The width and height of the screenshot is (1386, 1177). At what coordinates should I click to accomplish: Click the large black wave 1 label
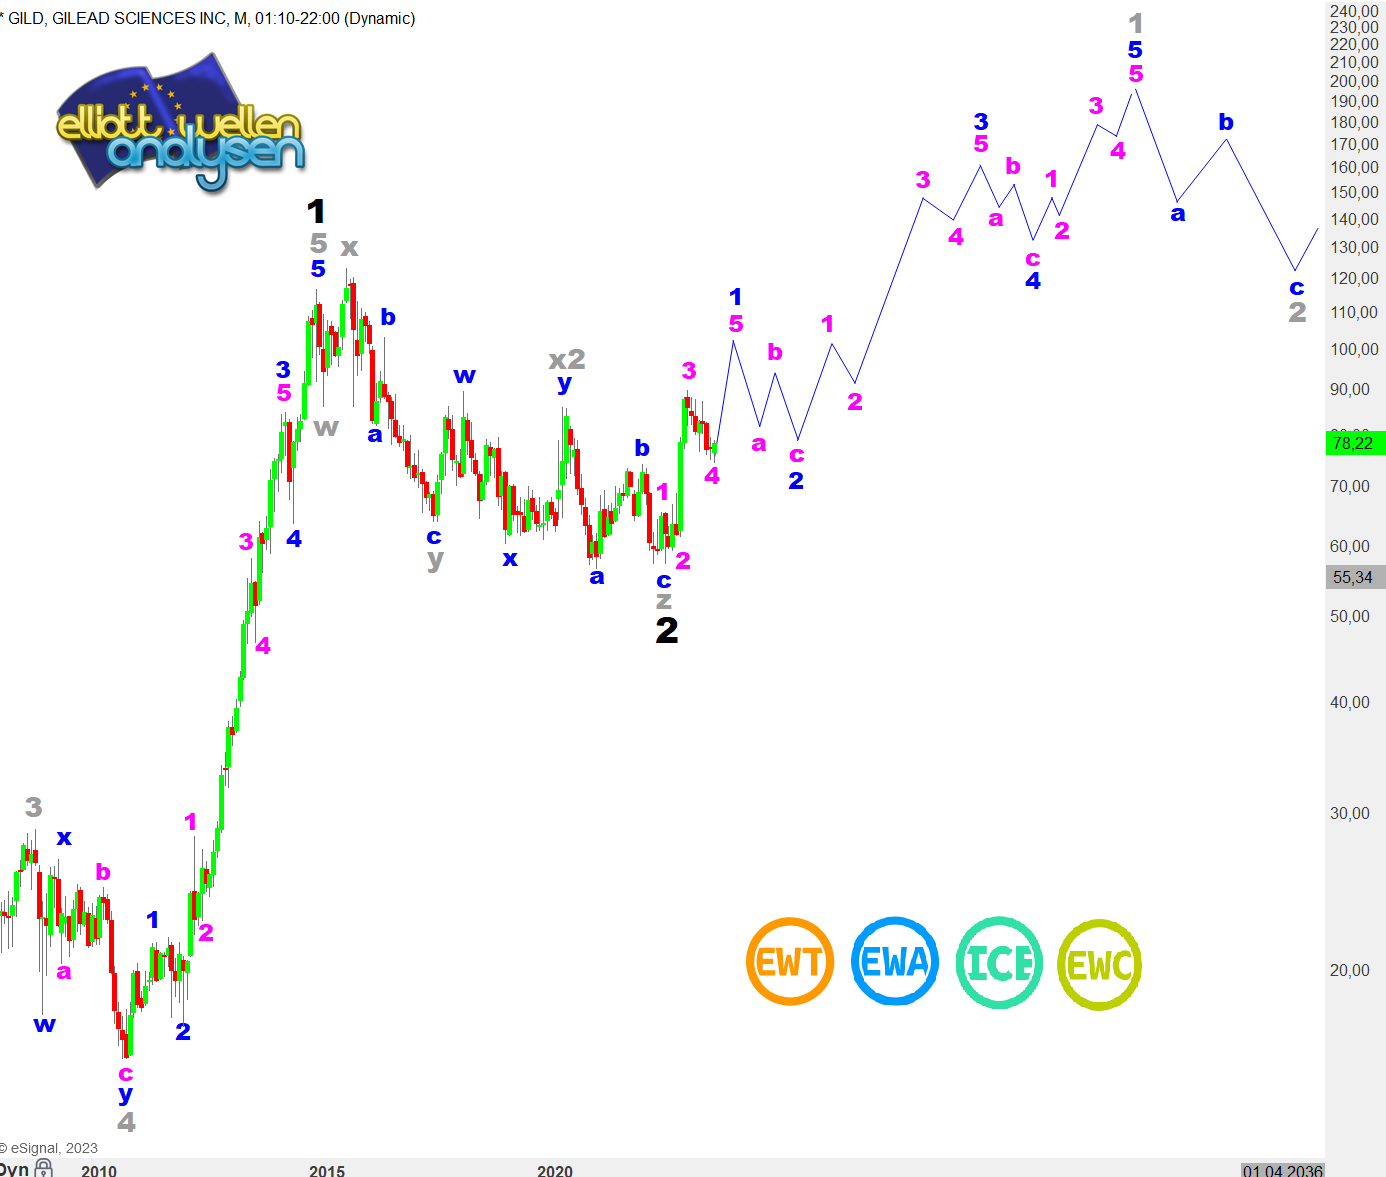316,212
